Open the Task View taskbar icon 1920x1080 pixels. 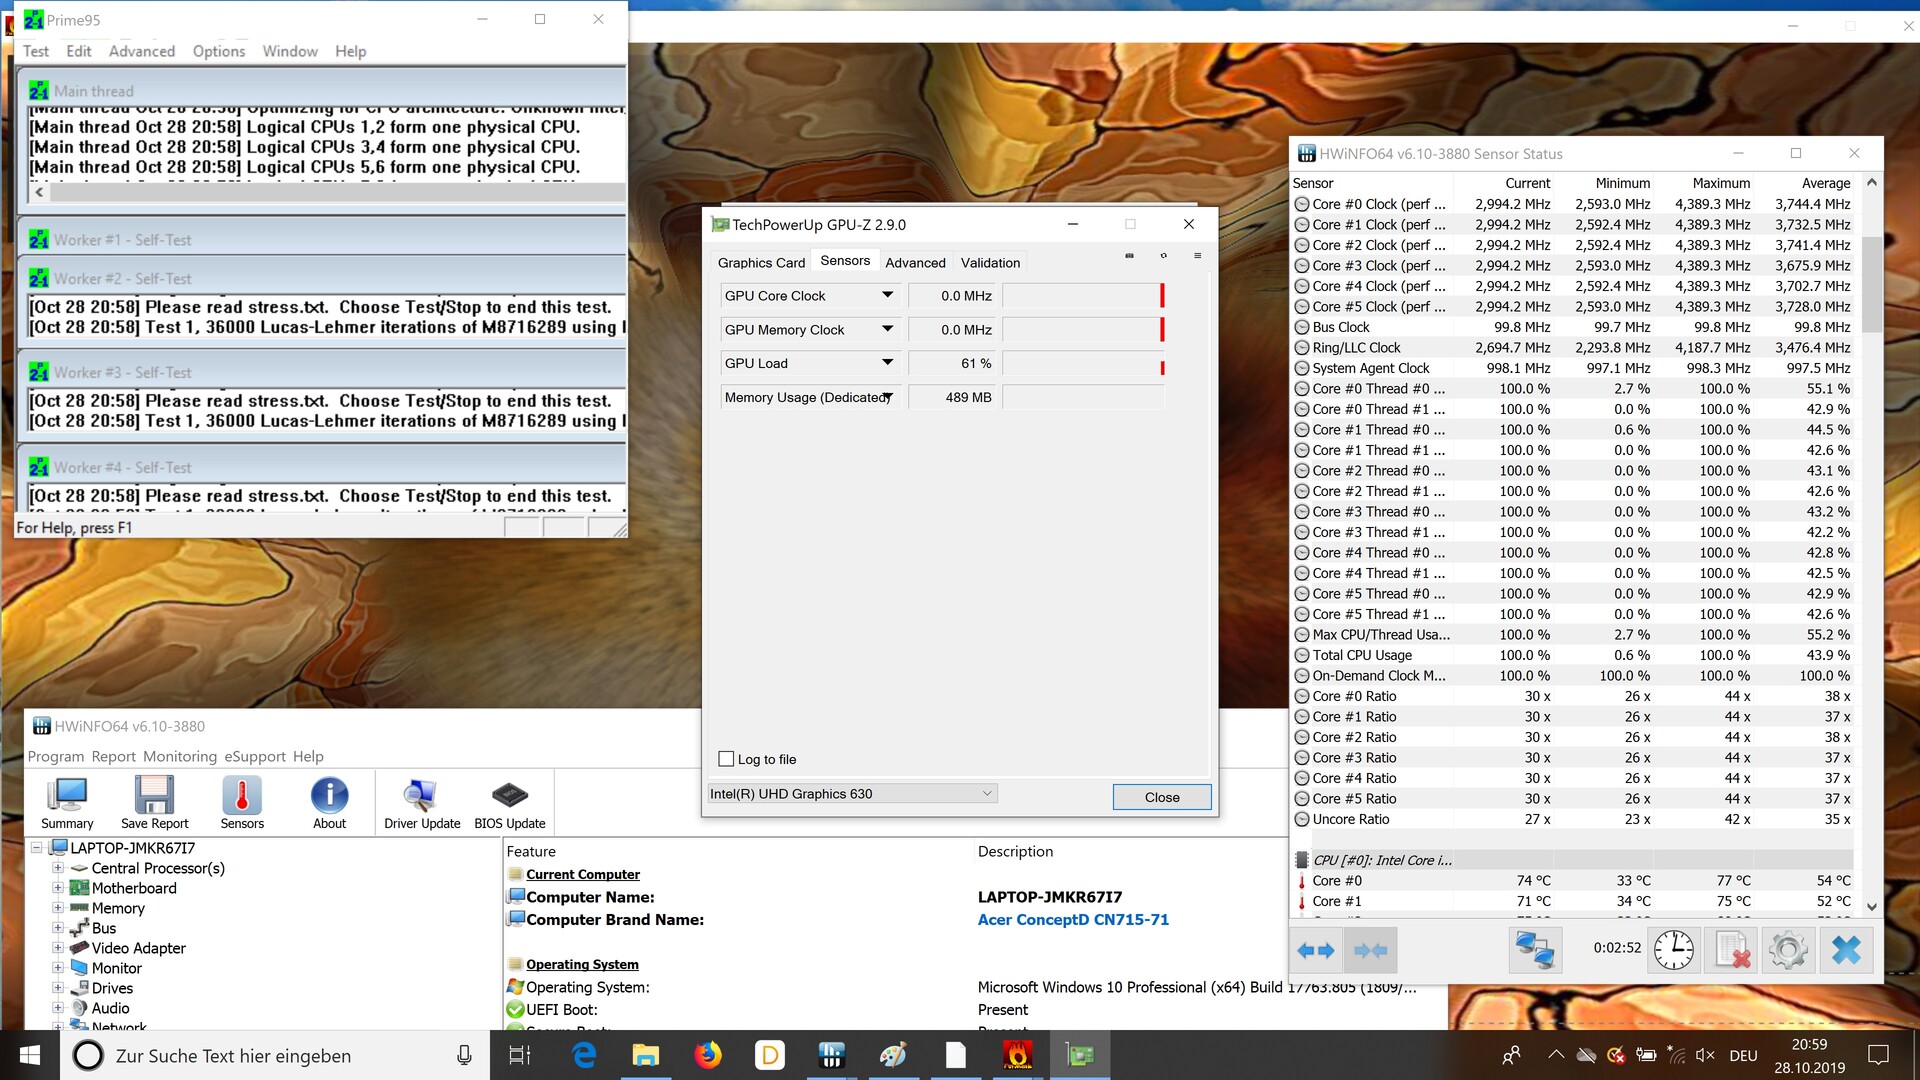point(520,1055)
